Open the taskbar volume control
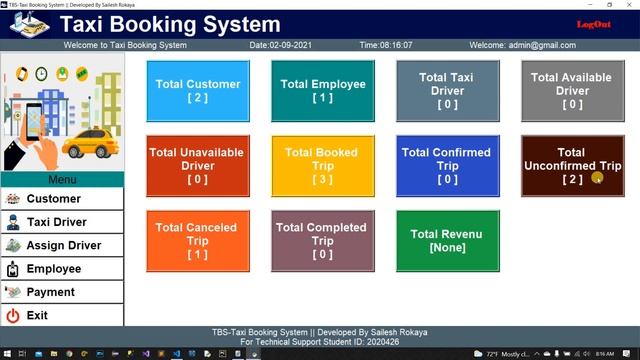Viewport: 640px width, 360px height. click(587, 354)
